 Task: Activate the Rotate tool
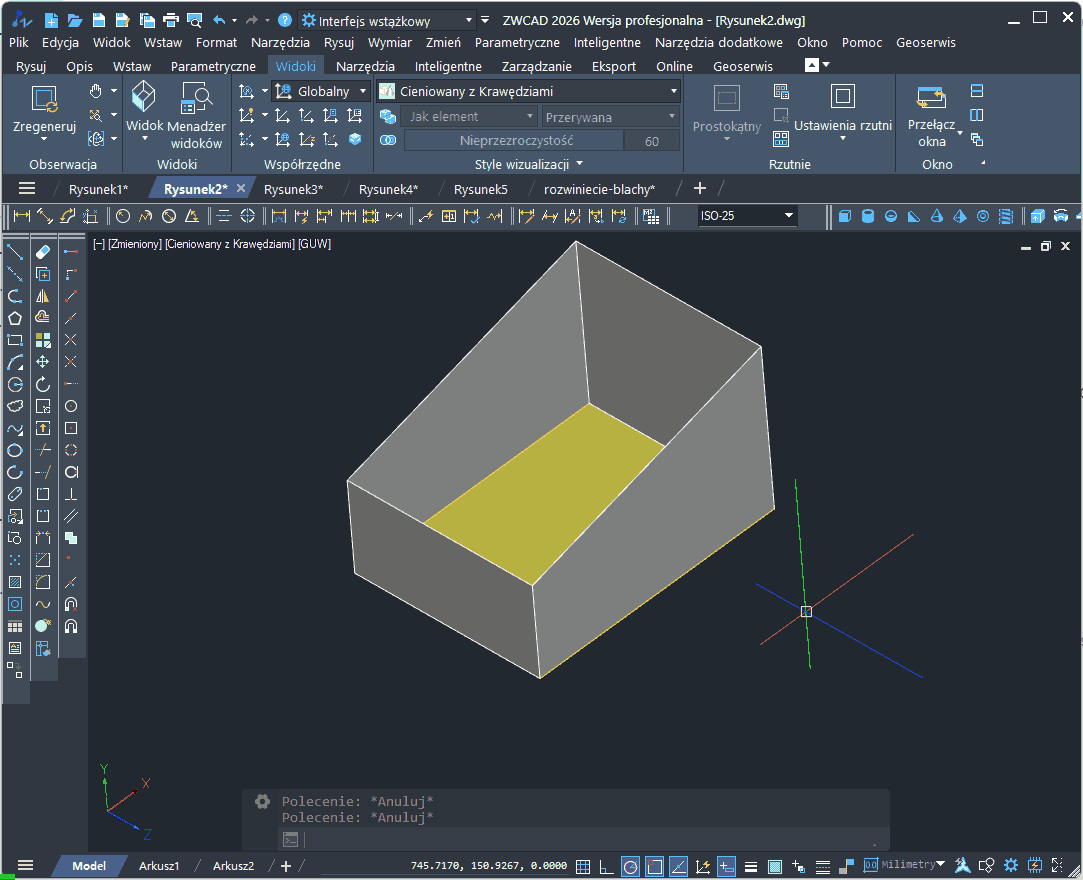coord(43,384)
